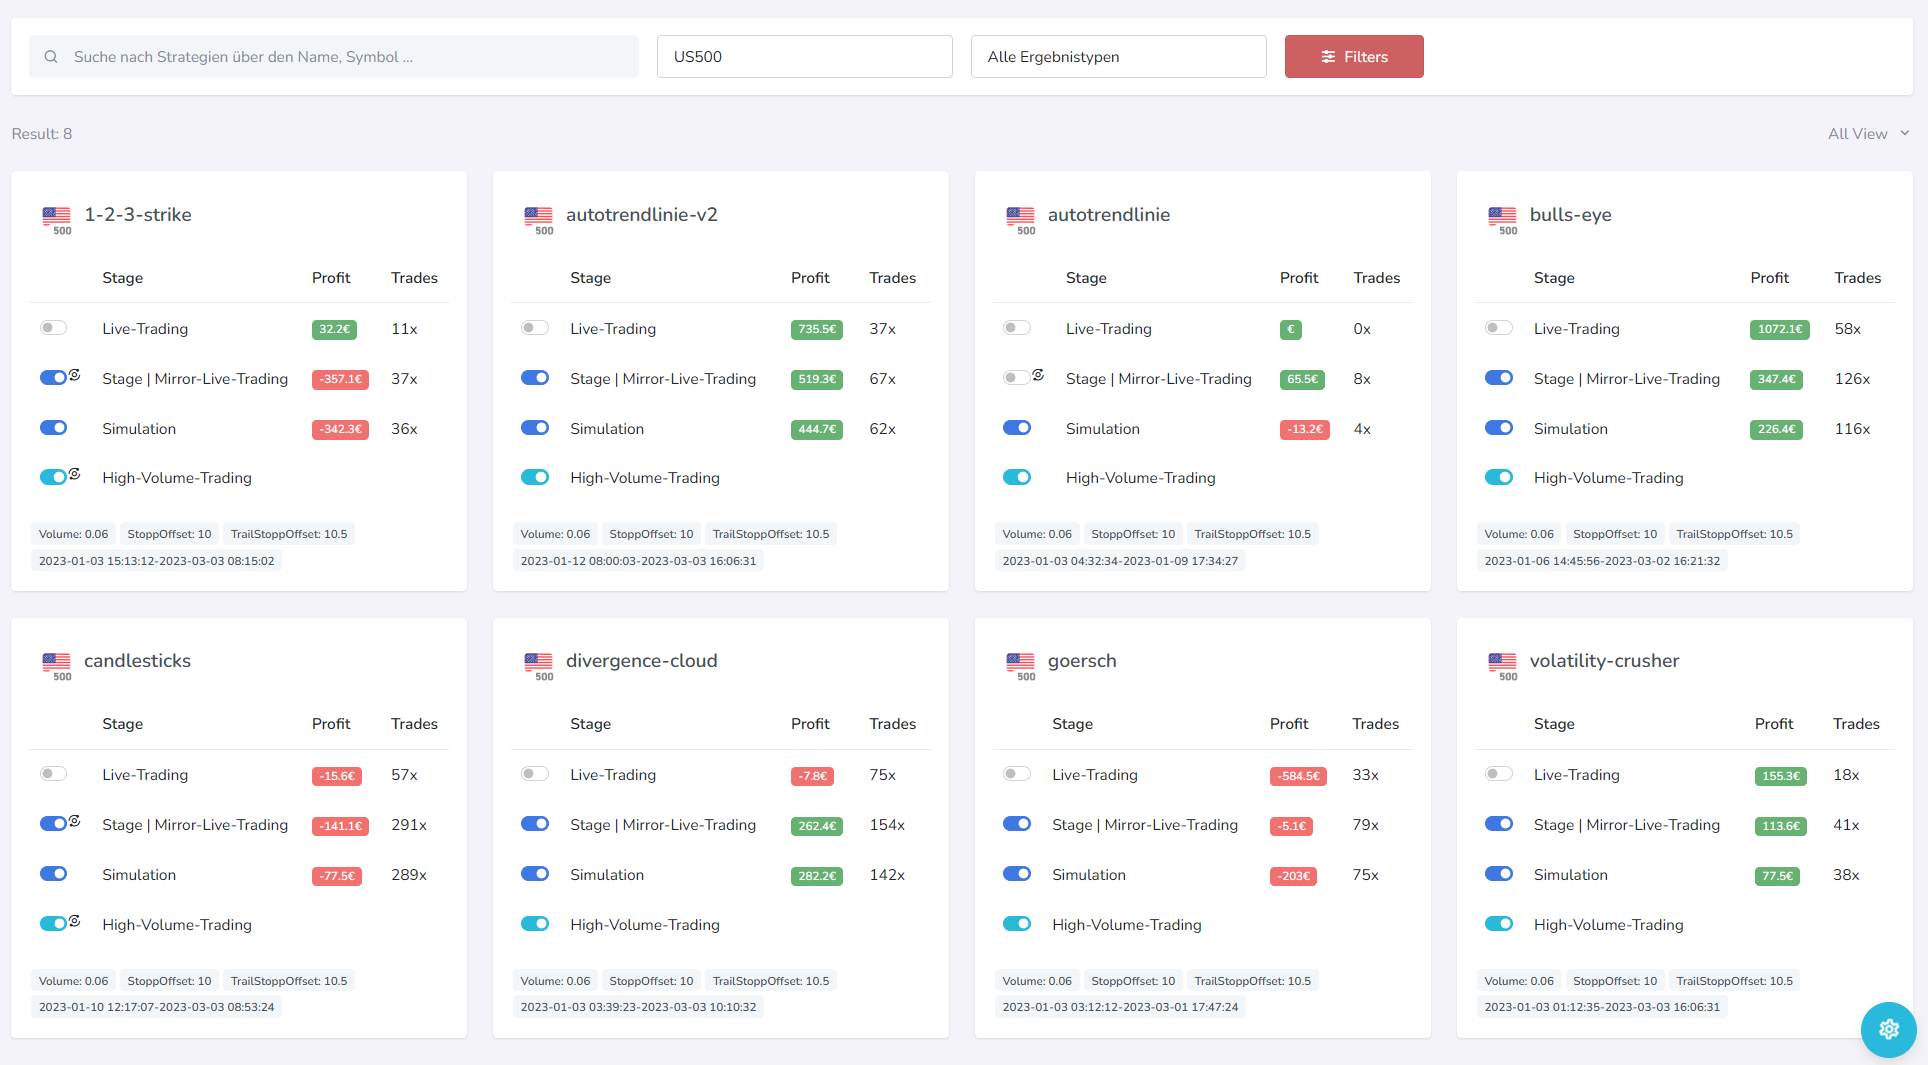Open the US500 symbol dropdown
This screenshot has width=1928, height=1065.
[804, 57]
